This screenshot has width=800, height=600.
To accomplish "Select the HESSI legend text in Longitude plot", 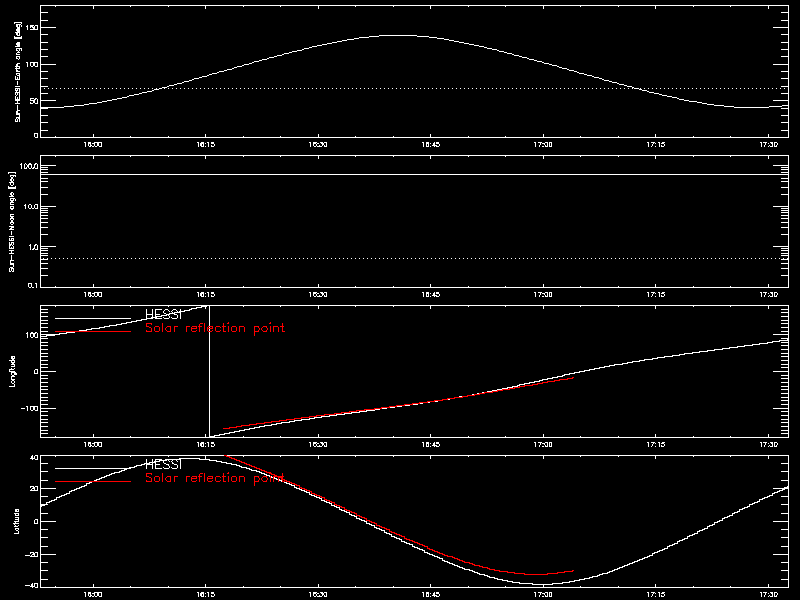I will [x=163, y=314].
